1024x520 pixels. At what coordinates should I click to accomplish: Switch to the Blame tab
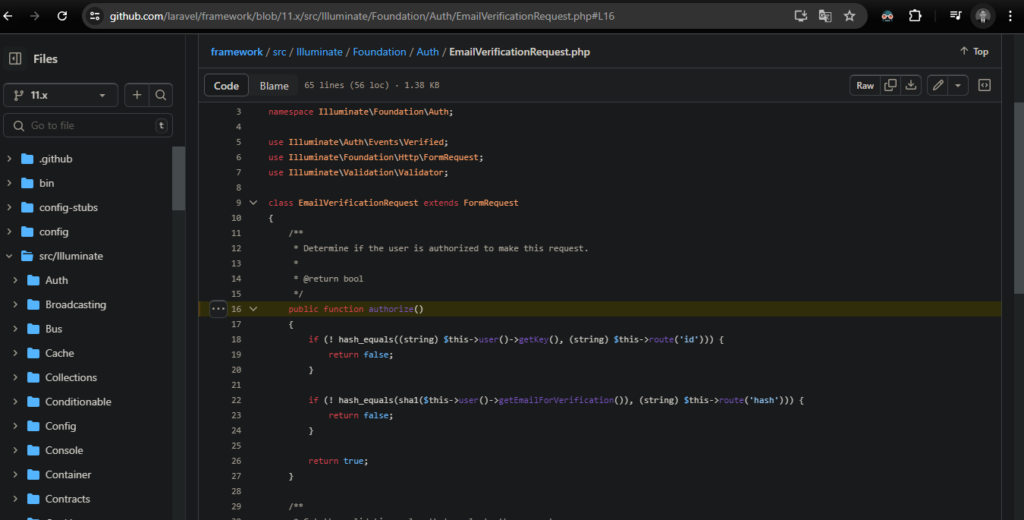coord(274,86)
